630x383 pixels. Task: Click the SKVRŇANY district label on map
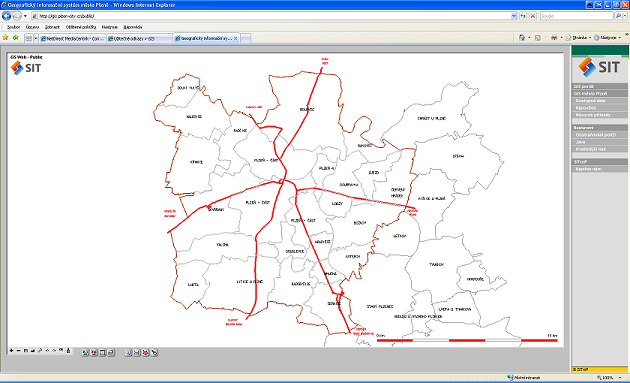tap(216, 209)
